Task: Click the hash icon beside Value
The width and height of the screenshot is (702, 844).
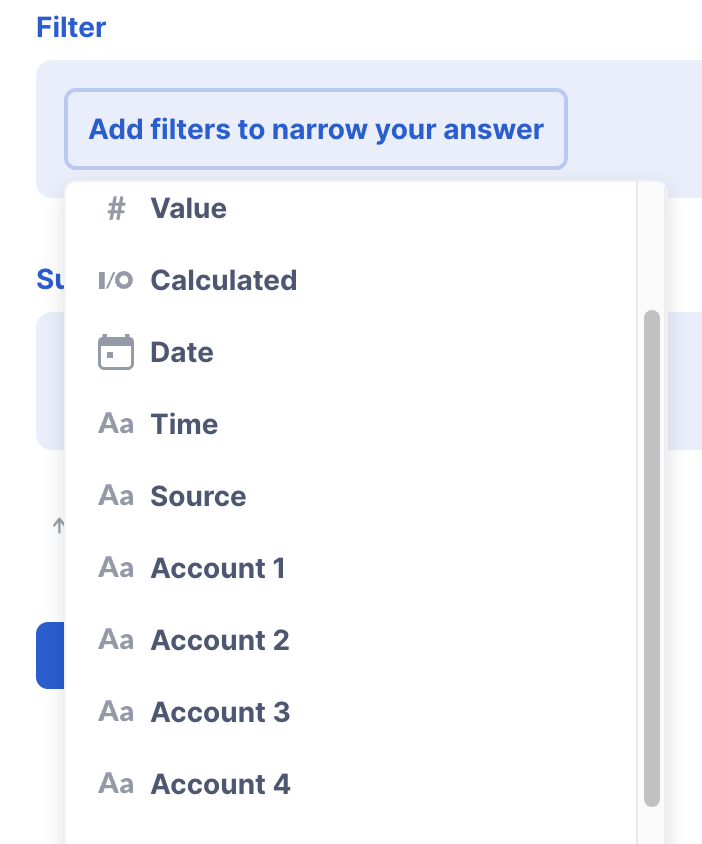Action: (116, 209)
